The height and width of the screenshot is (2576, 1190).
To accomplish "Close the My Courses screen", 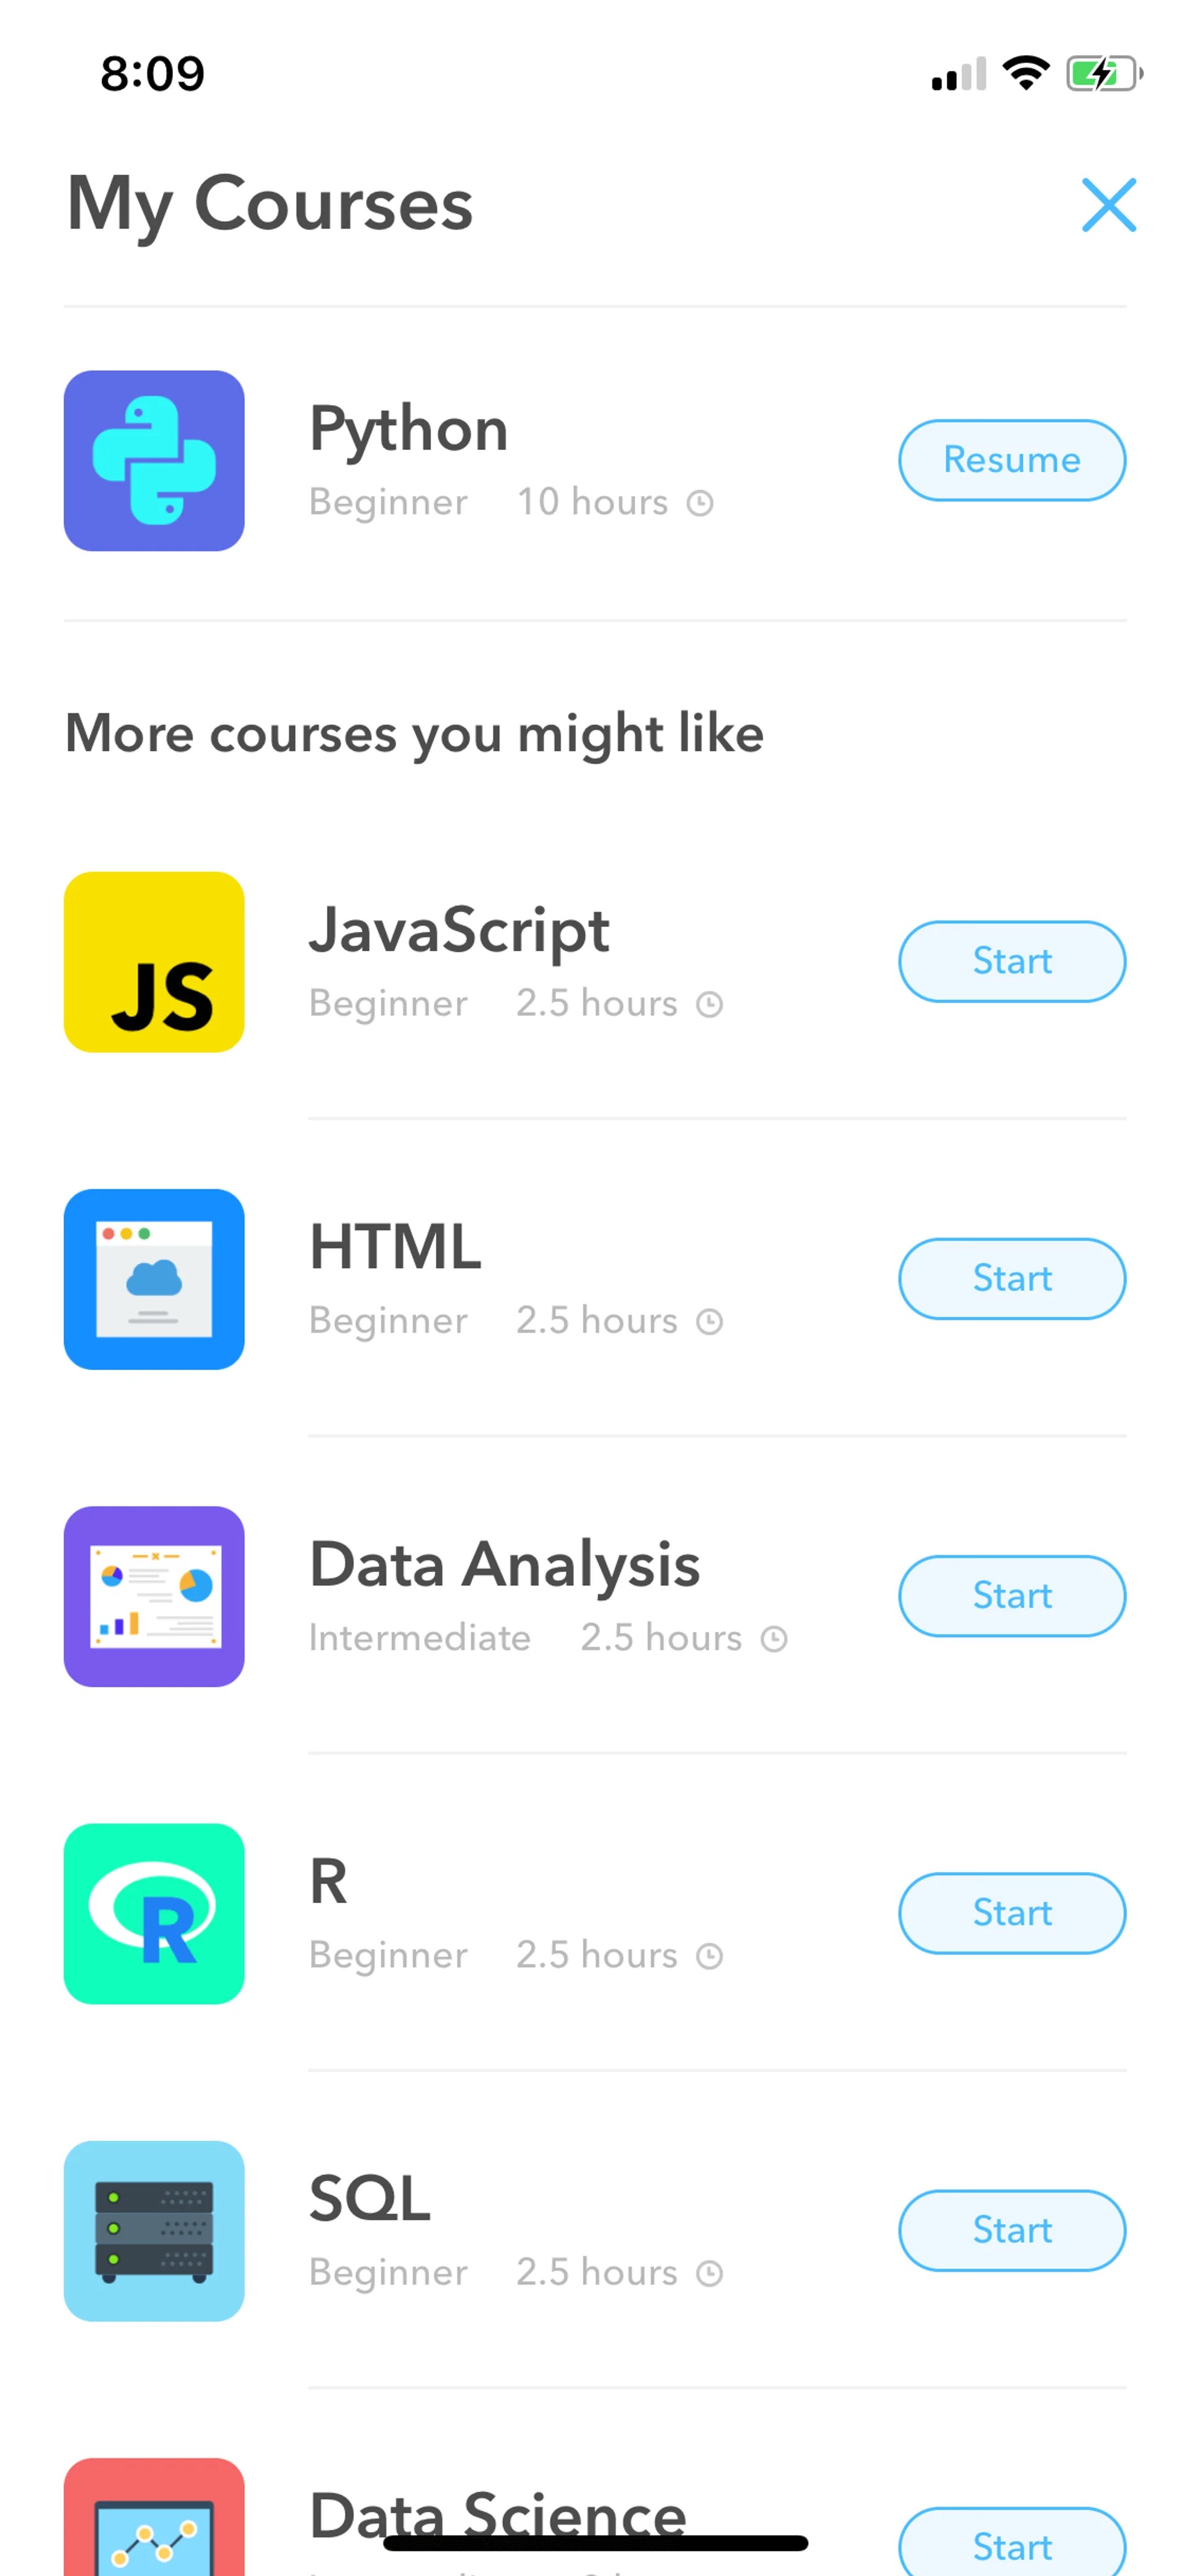I will click(x=1108, y=205).
